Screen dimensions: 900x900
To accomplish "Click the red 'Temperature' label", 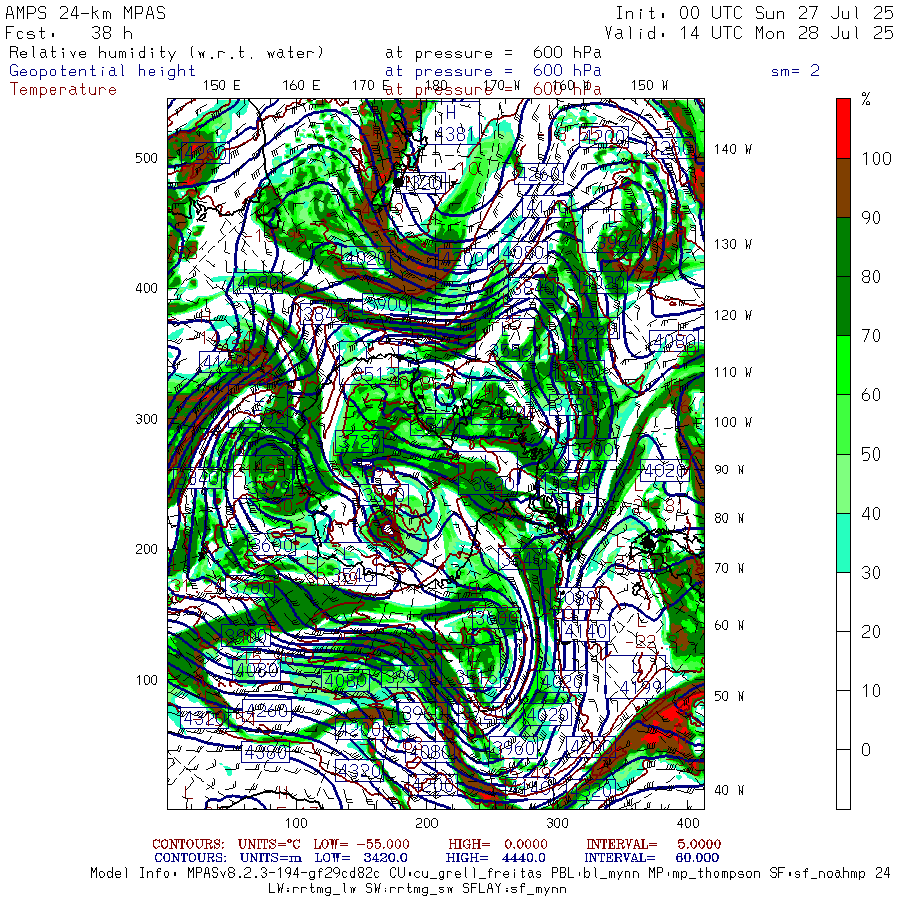I will [x=63, y=90].
